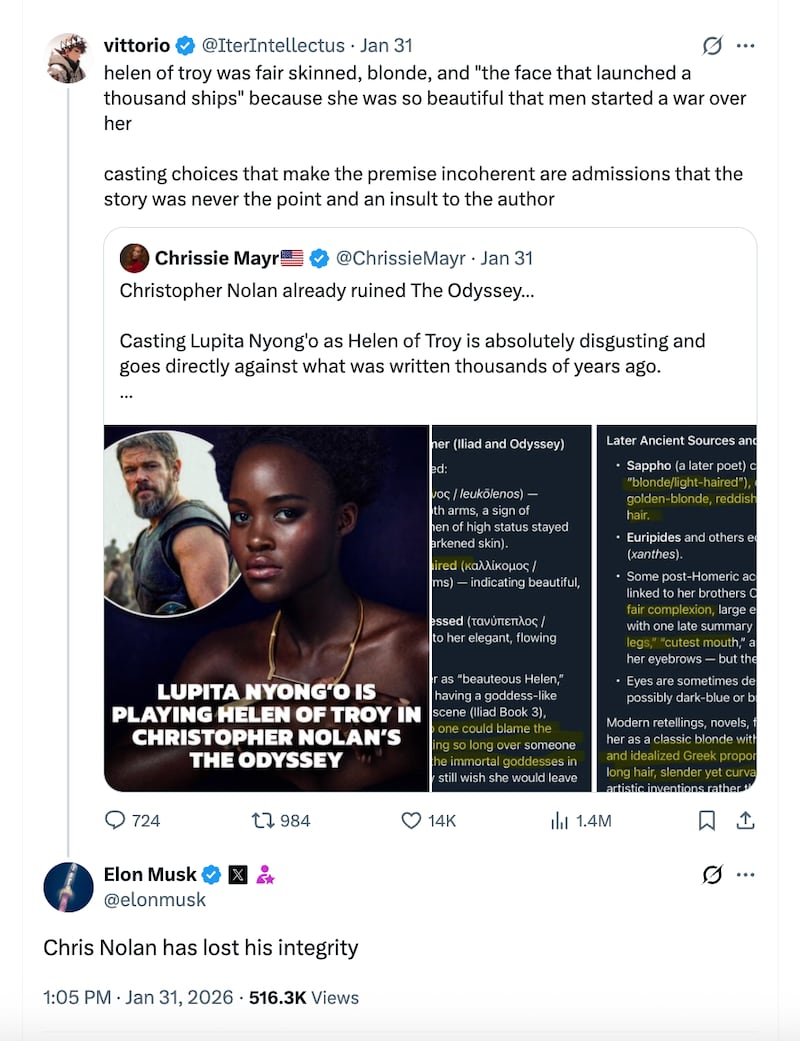The height and width of the screenshot is (1041, 800).
Task: Bookmark vittorio's tweet
Action: [707, 820]
